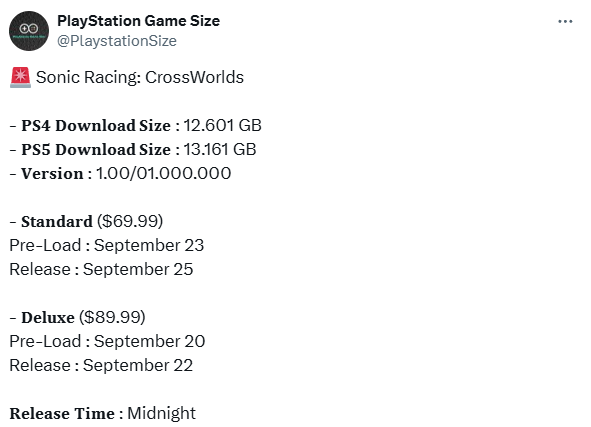The height and width of the screenshot is (427, 591).
Task: Click the red siren emoji
Action: pyautogui.click(x=20, y=77)
